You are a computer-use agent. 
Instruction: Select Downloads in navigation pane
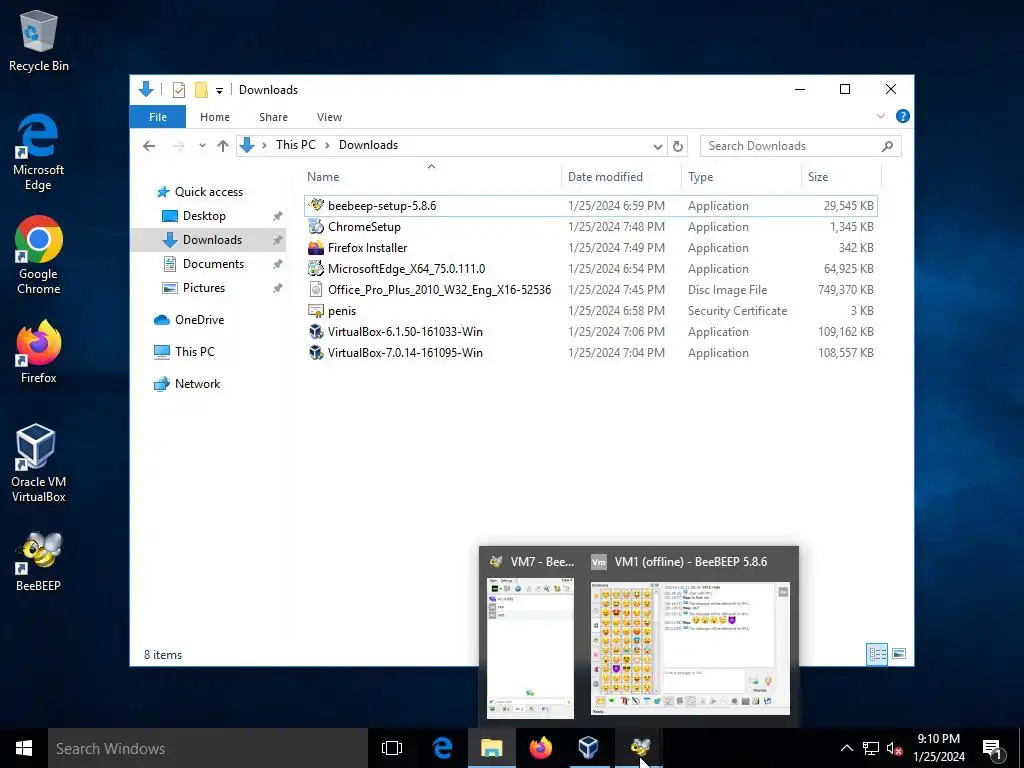[208, 240]
